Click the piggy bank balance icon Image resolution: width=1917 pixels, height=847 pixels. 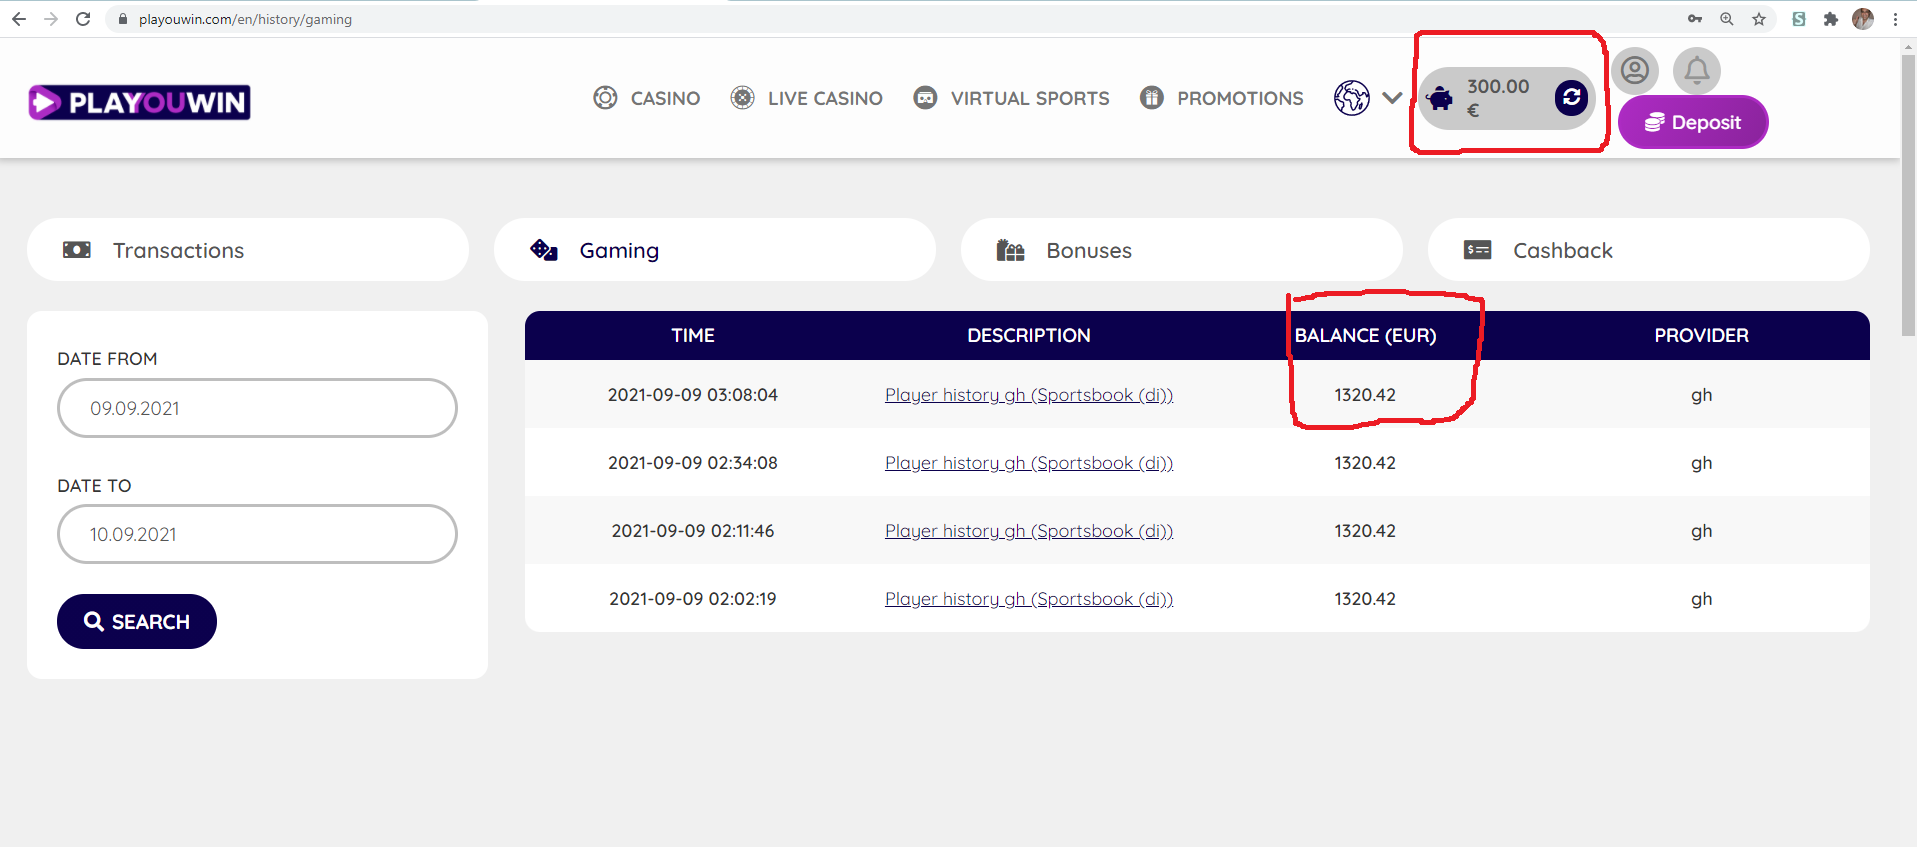point(1440,99)
